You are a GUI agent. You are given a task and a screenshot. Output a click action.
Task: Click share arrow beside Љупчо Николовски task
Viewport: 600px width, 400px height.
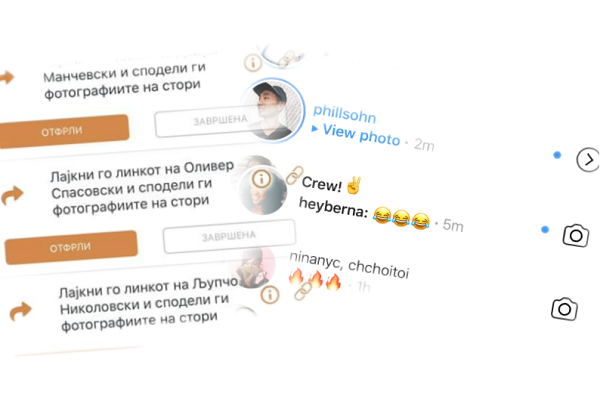[20, 310]
